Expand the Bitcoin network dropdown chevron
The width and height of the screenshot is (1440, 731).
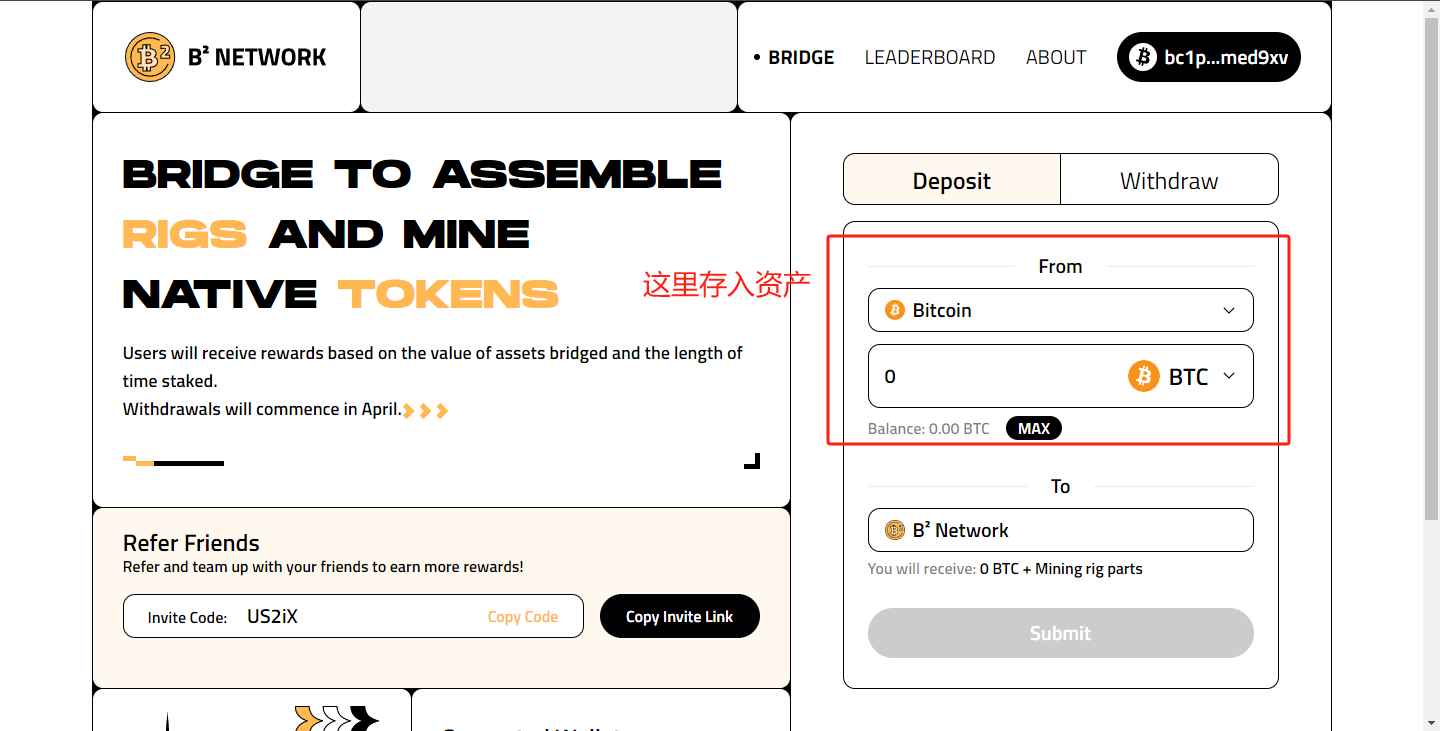pos(1229,310)
